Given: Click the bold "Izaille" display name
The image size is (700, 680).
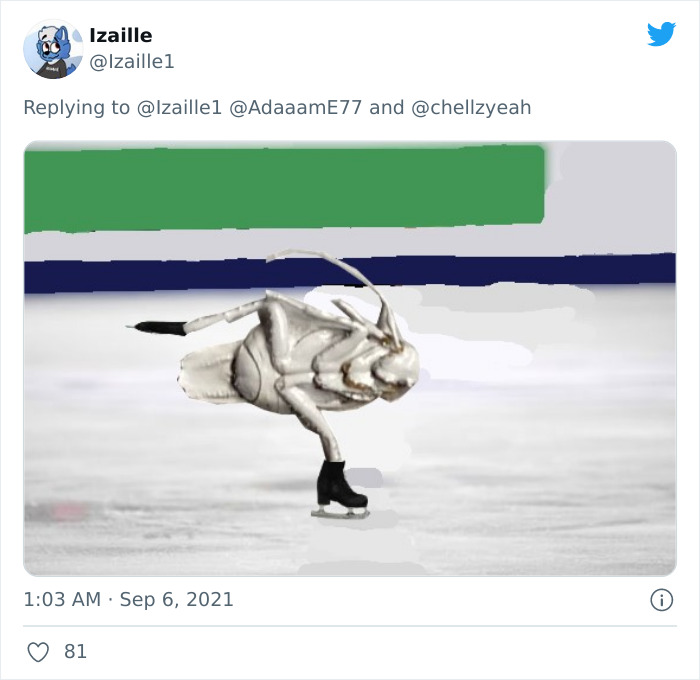Looking at the screenshot, I should tap(120, 36).
